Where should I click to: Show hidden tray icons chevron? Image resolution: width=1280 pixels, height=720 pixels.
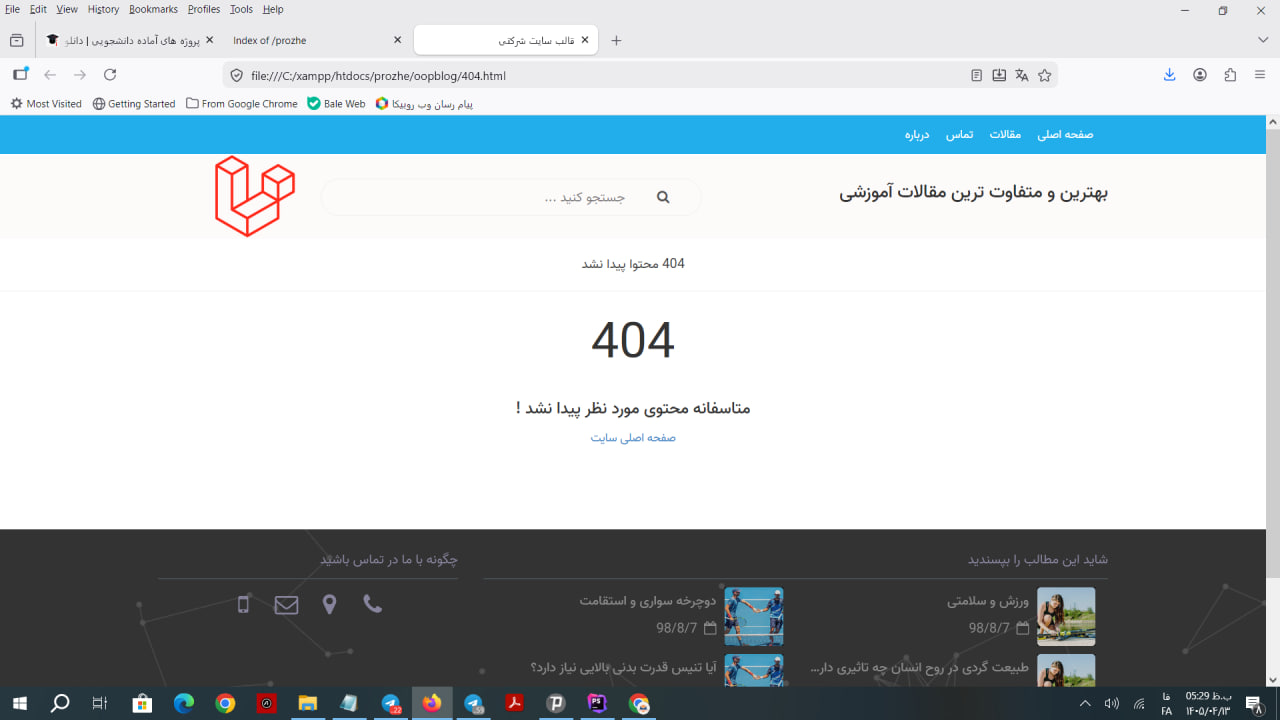click(1085, 704)
